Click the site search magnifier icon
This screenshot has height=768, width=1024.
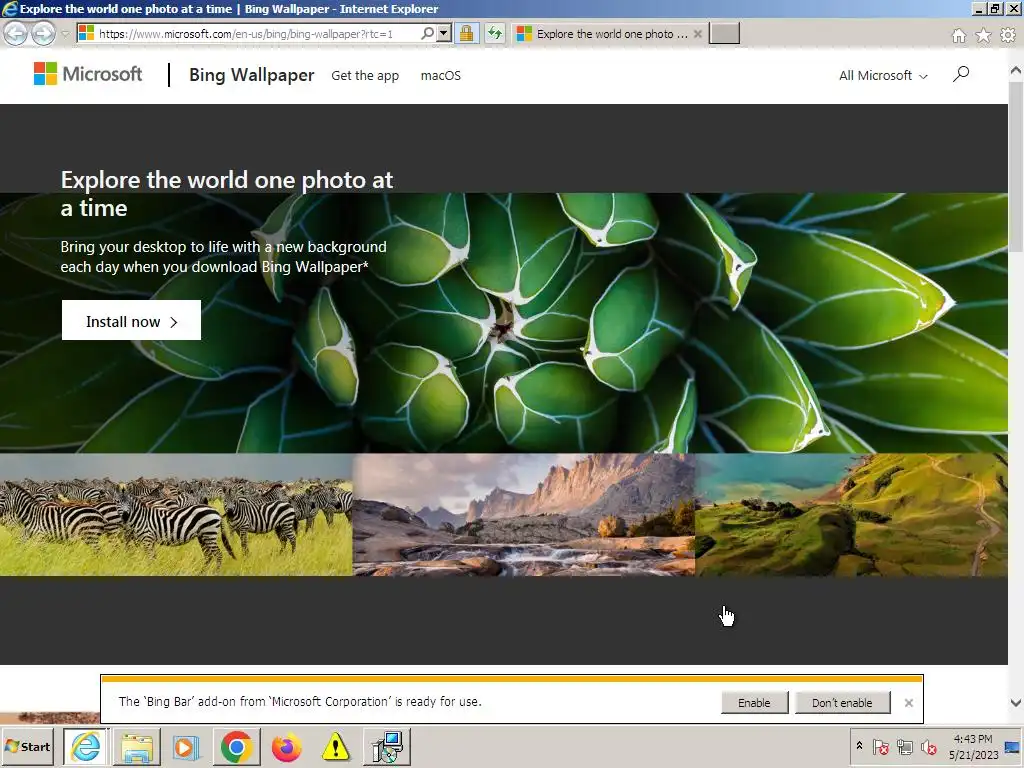coord(961,74)
